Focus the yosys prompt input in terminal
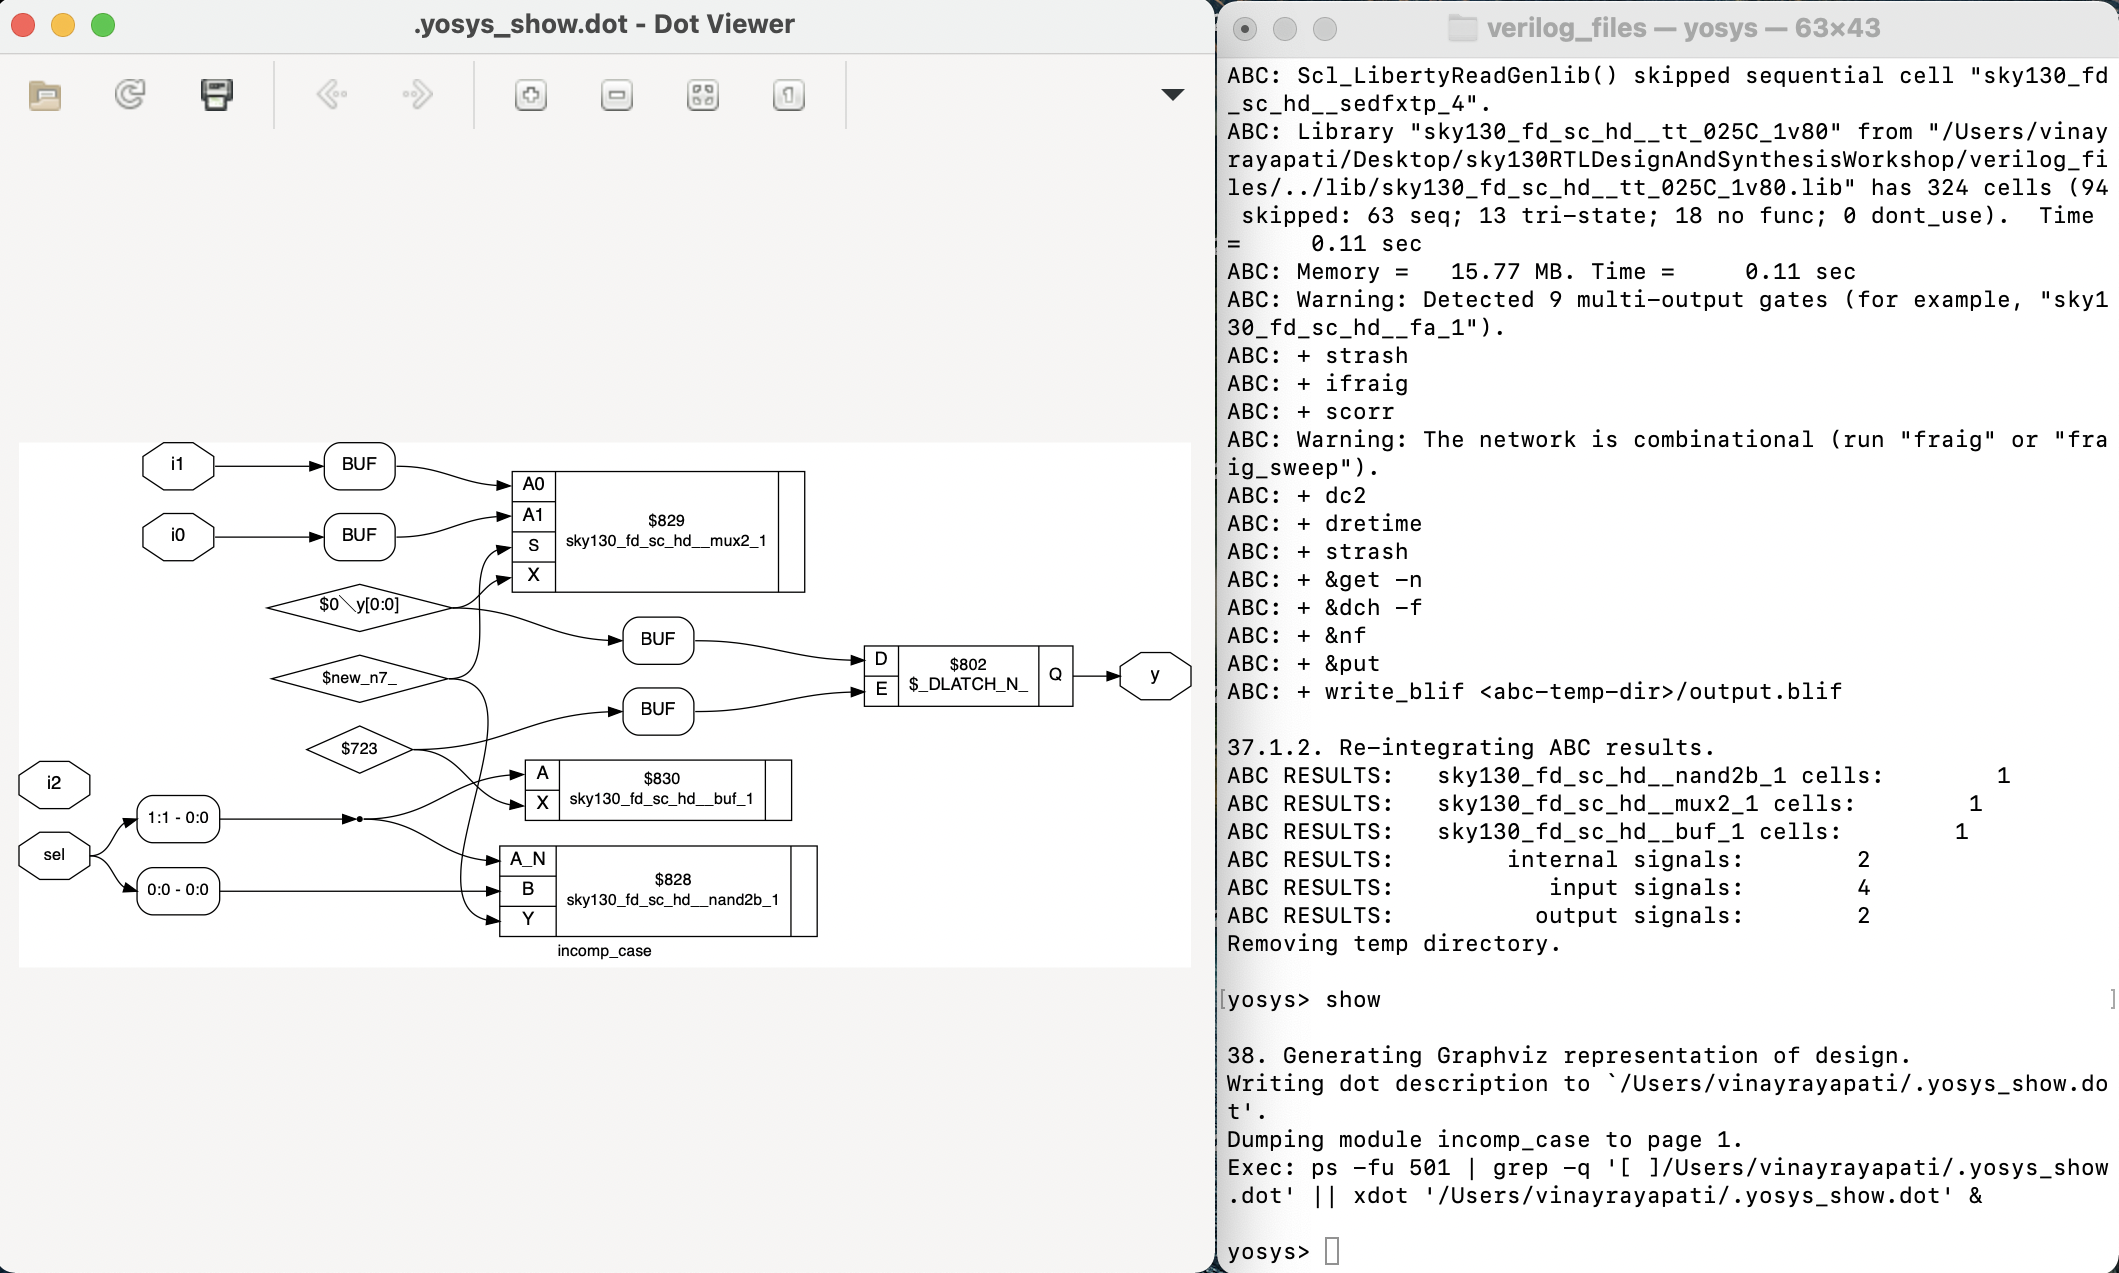 click(x=1331, y=1250)
